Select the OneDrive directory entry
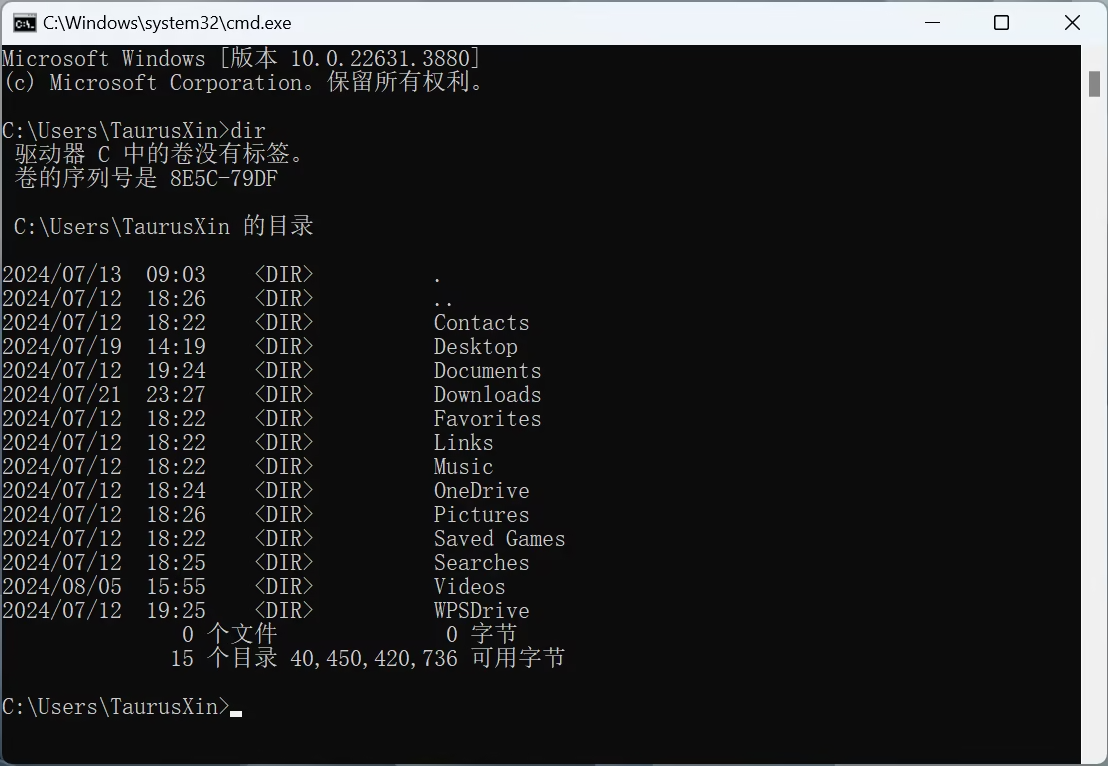The height and width of the screenshot is (766, 1108). coord(481,490)
